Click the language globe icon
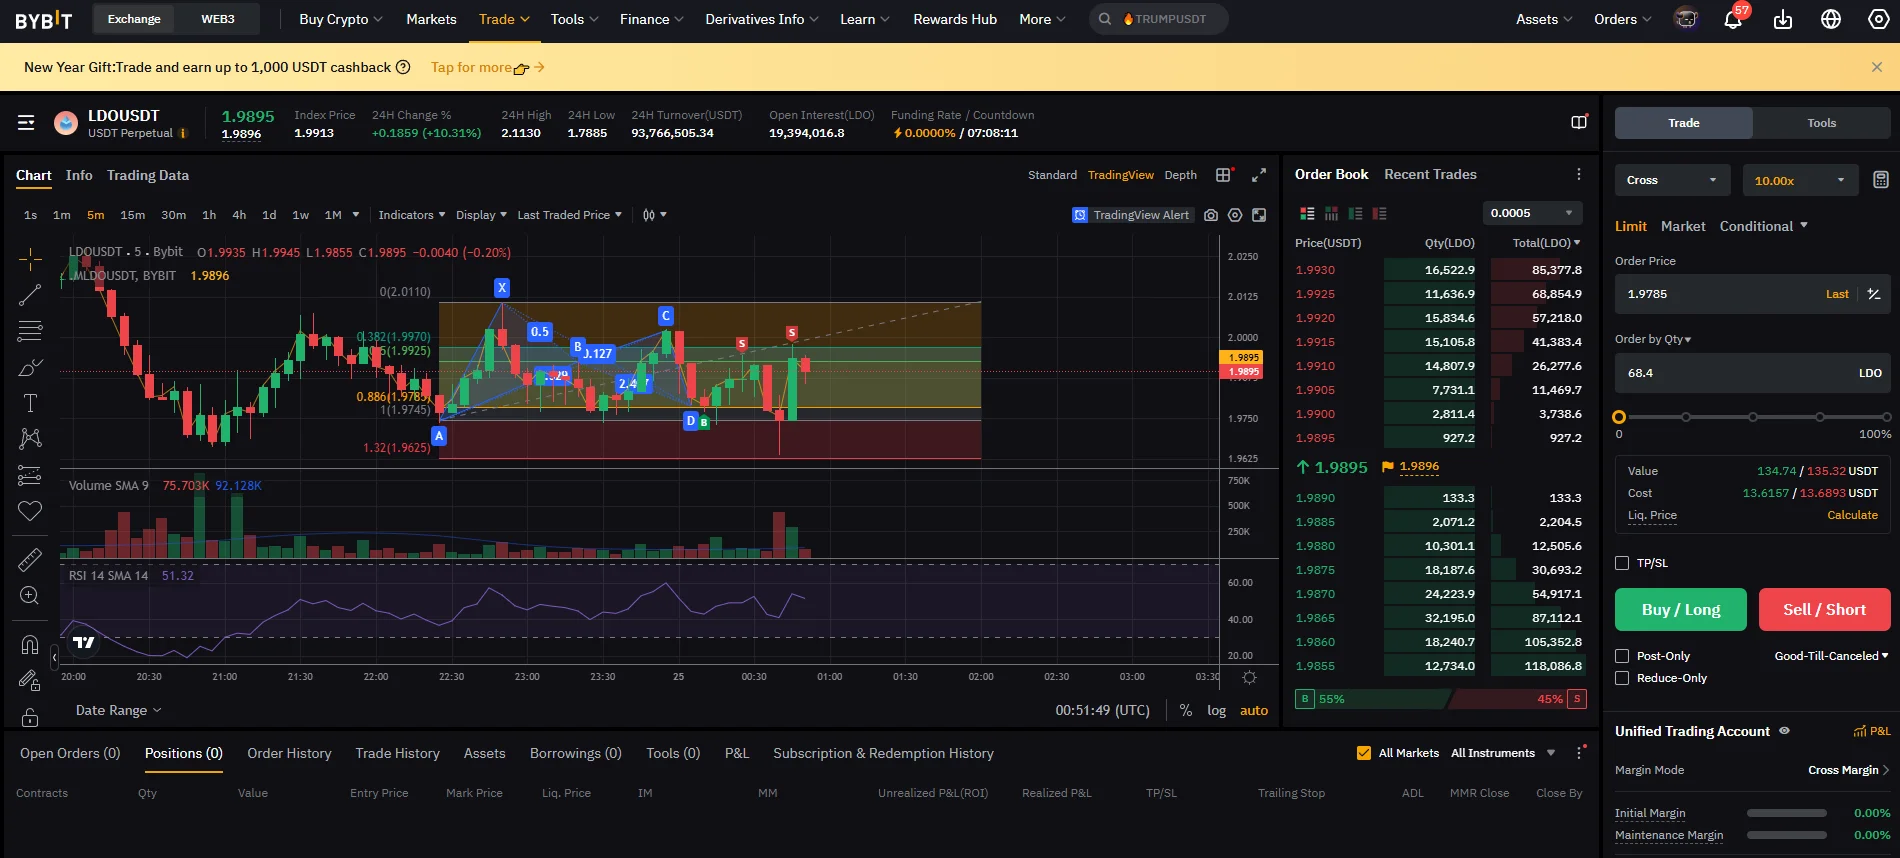 point(1831,20)
